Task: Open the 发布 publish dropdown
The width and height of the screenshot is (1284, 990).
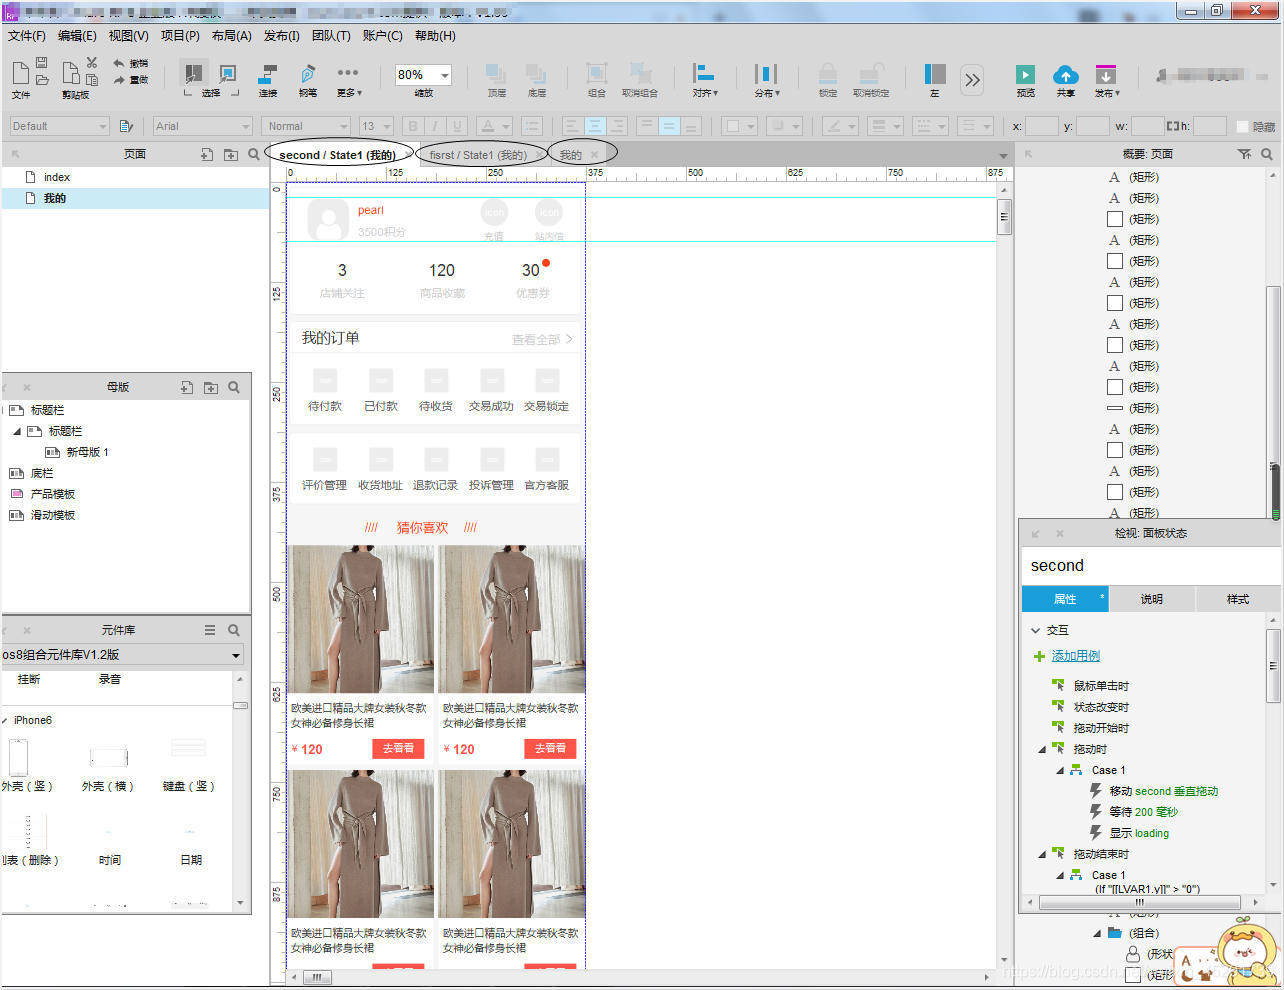Action: click(x=1106, y=79)
